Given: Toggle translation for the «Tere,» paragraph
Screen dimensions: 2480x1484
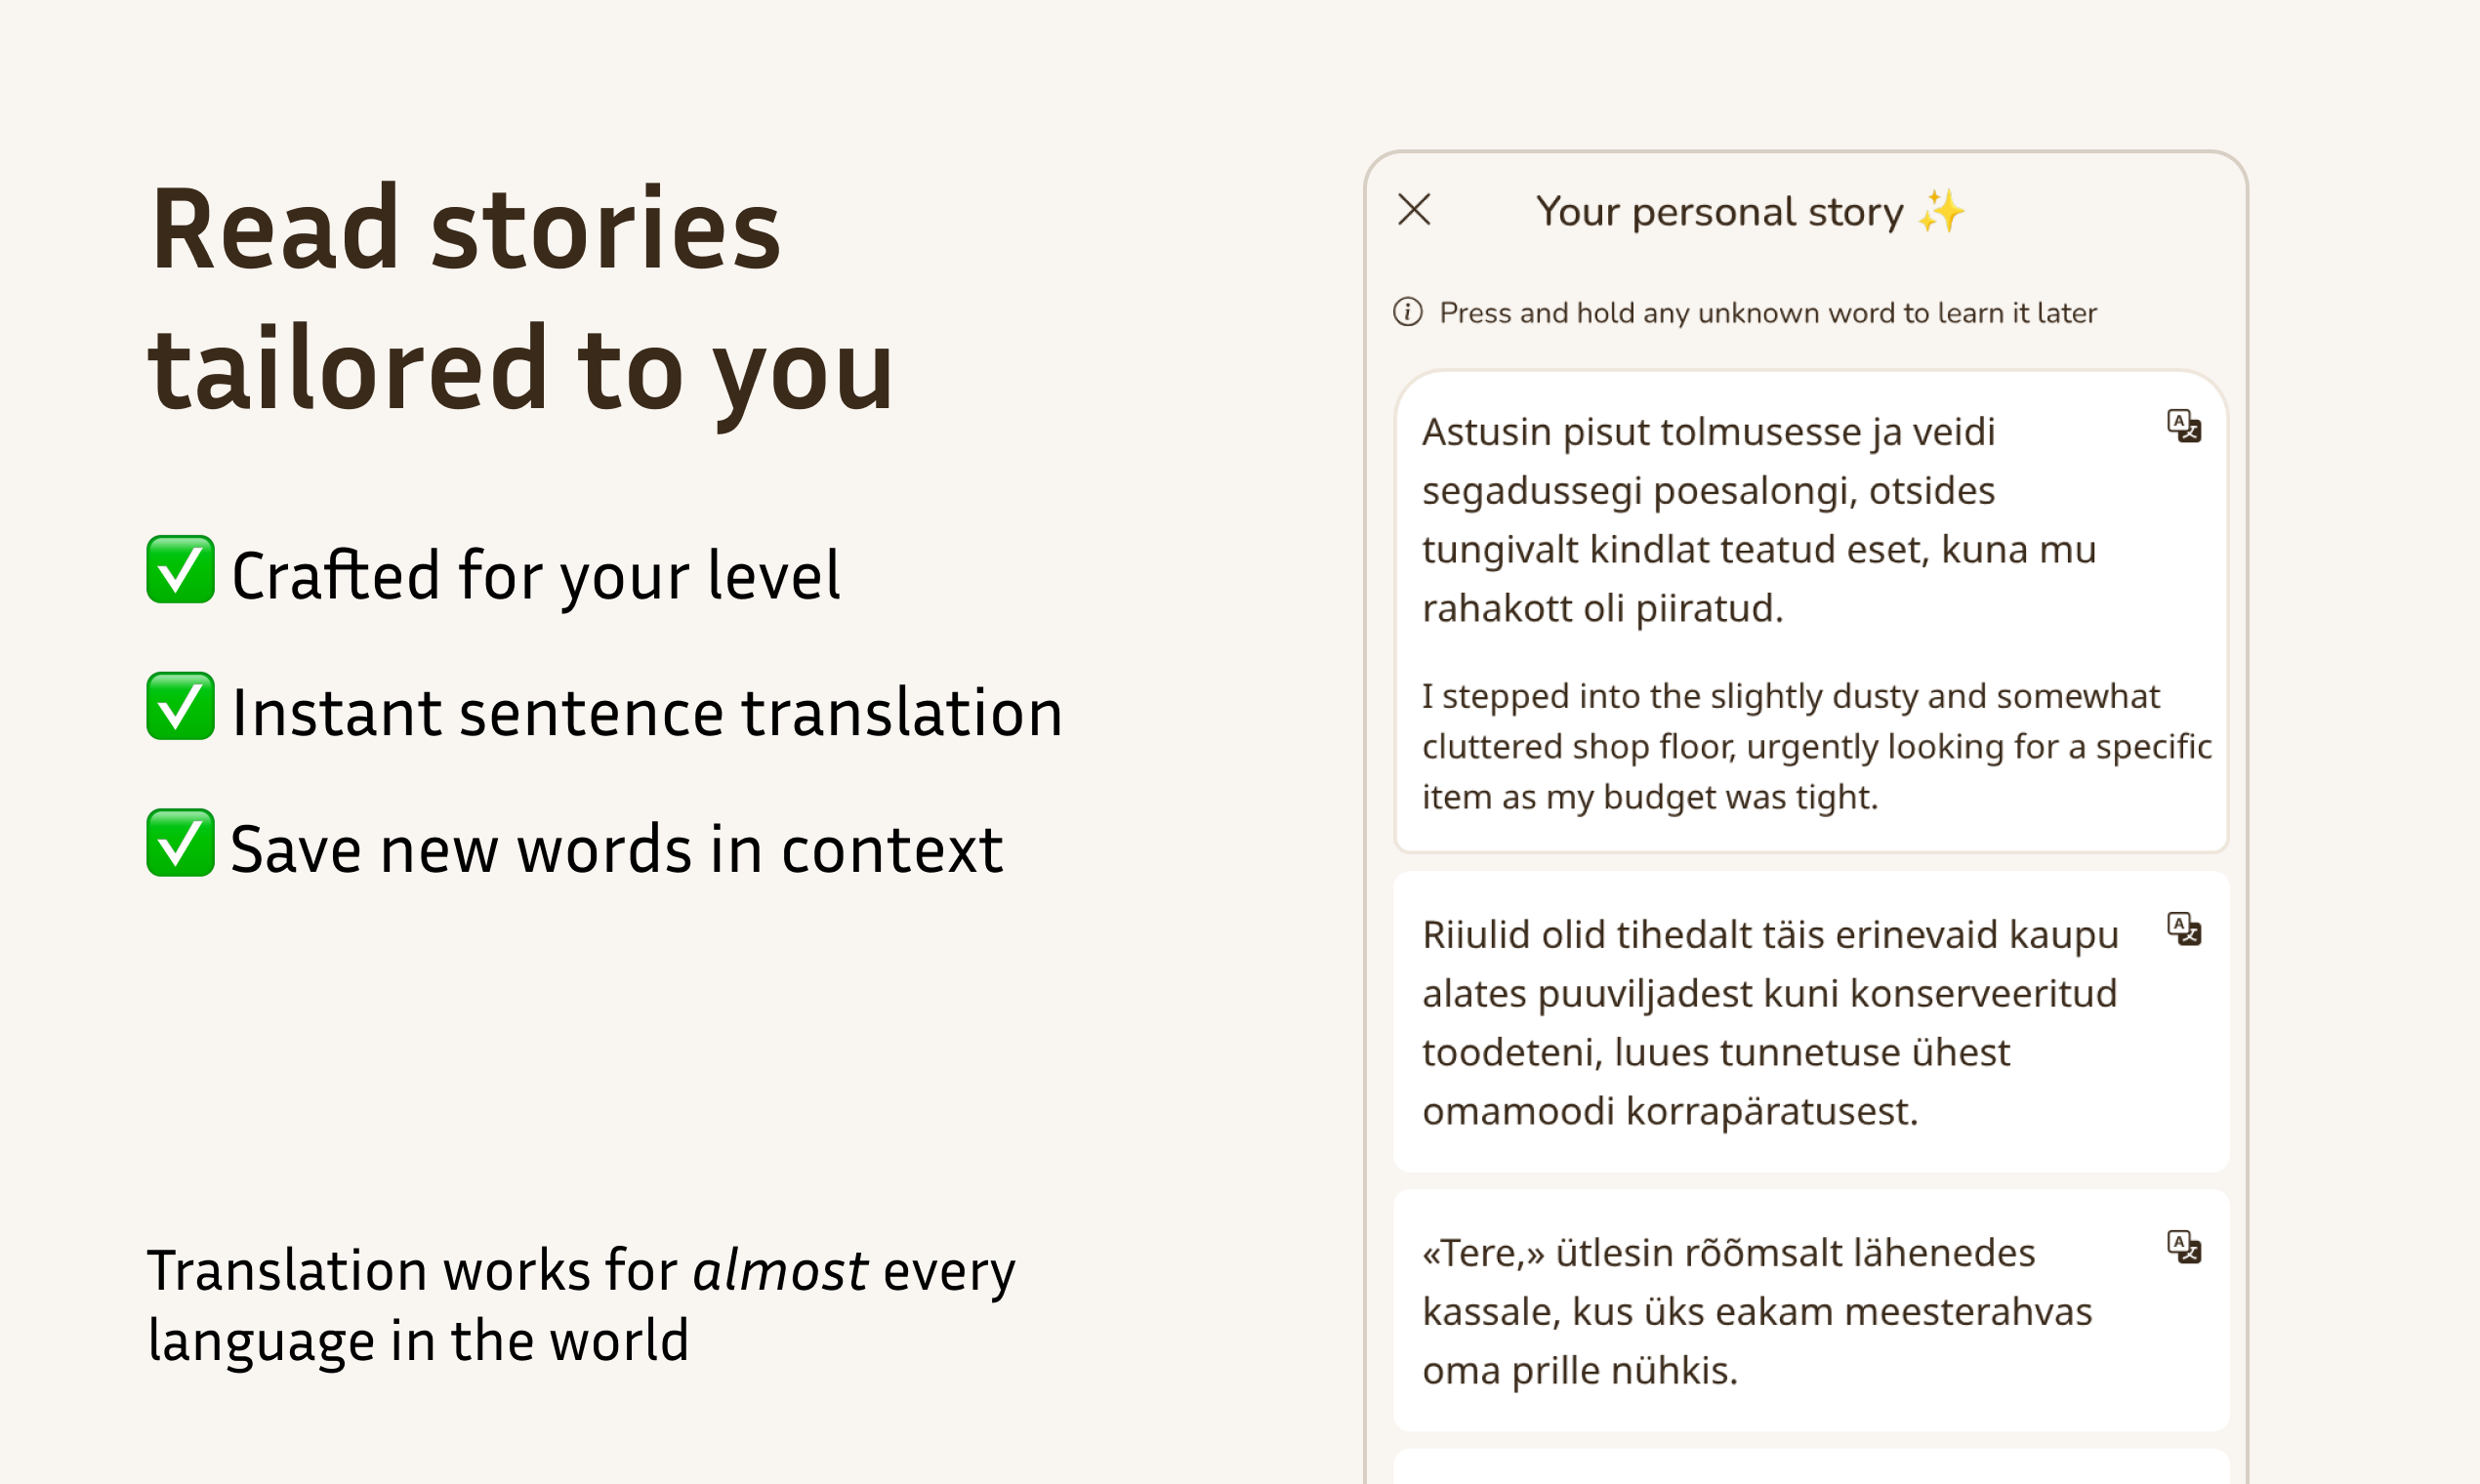Looking at the screenshot, I should point(2184,1247).
